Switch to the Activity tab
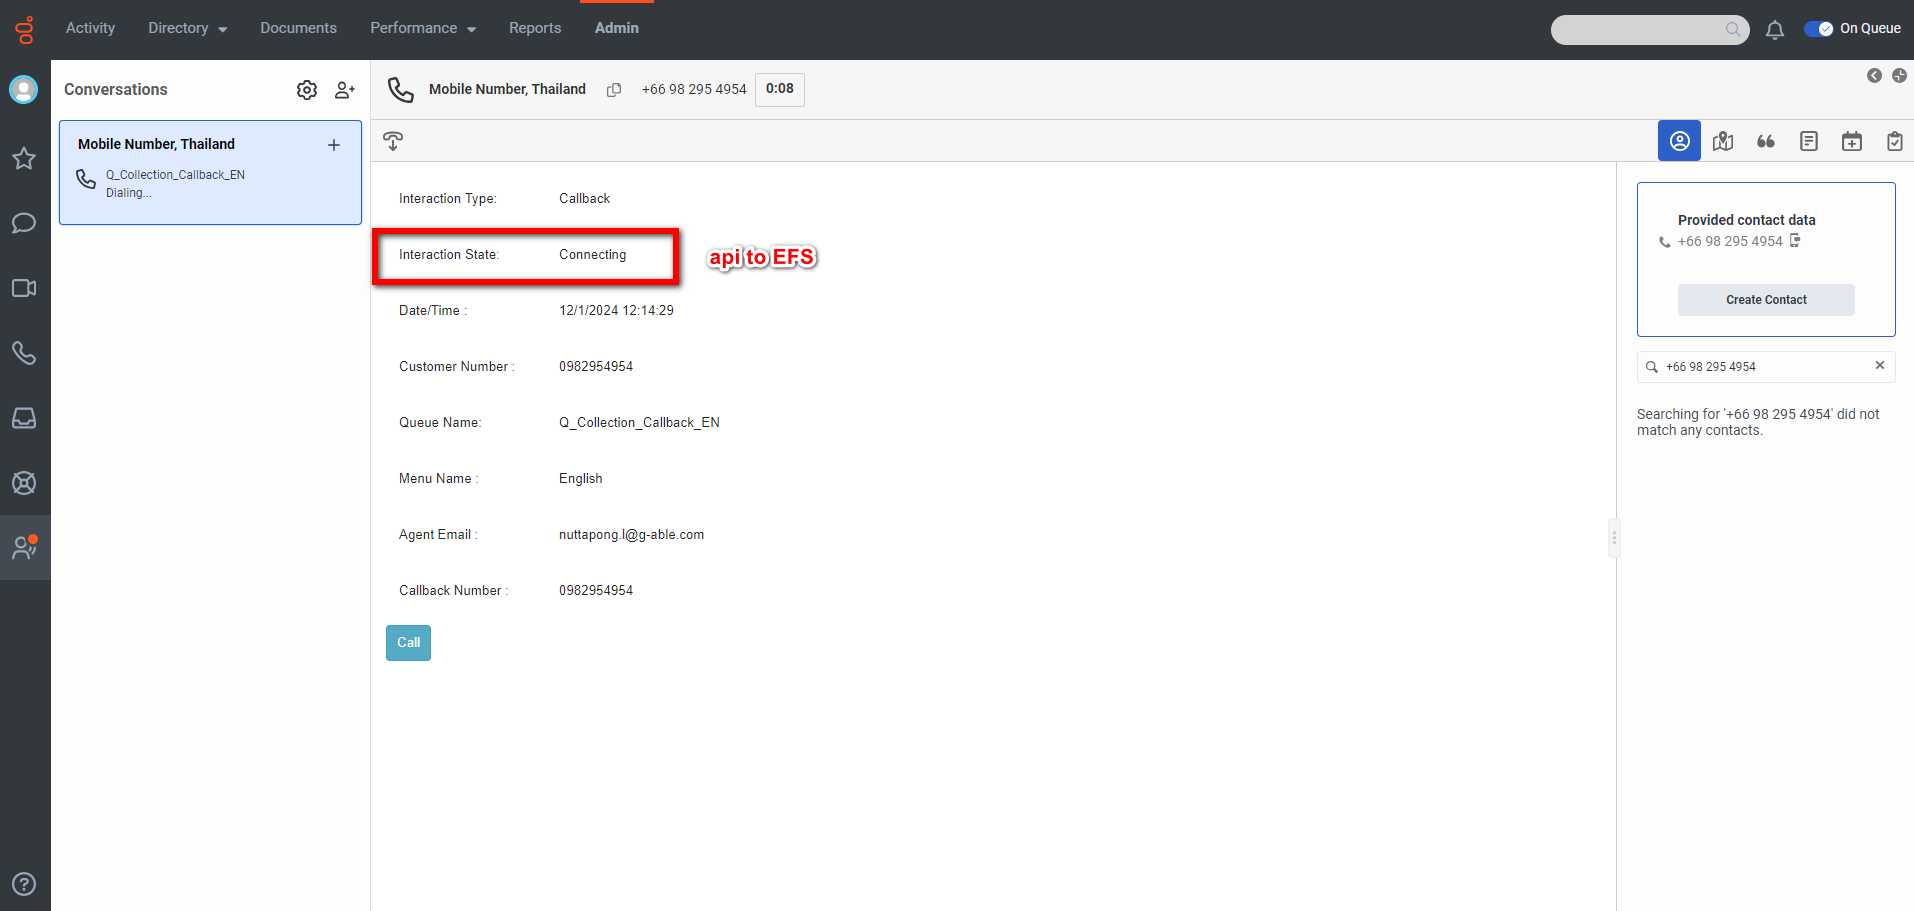Image resolution: width=1914 pixels, height=911 pixels. click(90, 28)
